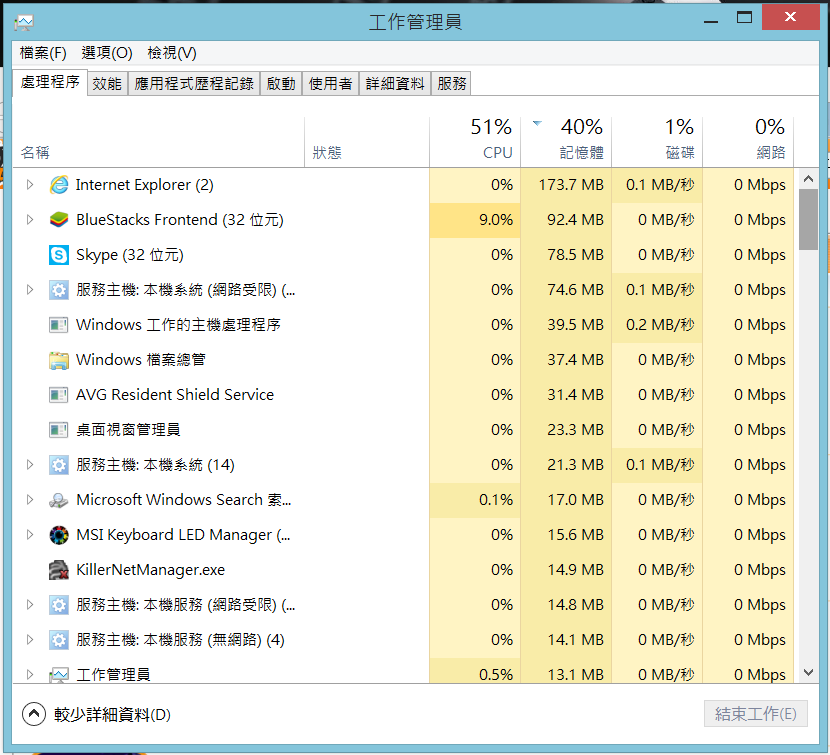Click the Windows 檔案總管 folder icon
Image resolution: width=830 pixels, height=755 pixels.
[59, 360]
